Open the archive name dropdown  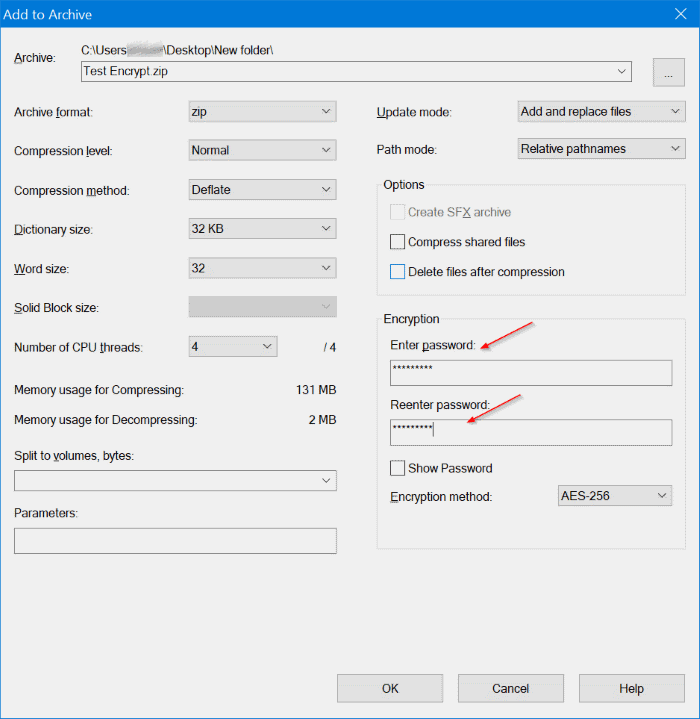tap(621, 72)
